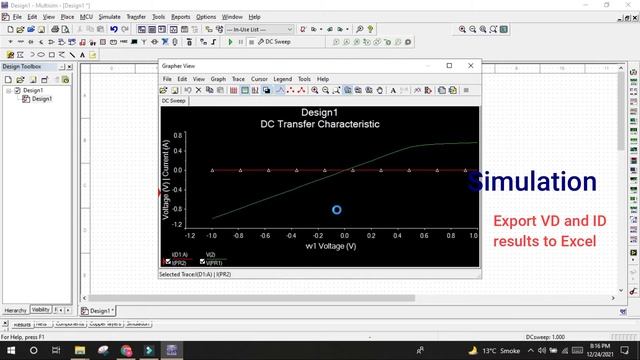
Task: Open the Grapher Trace menu
Action: (238, 79)
